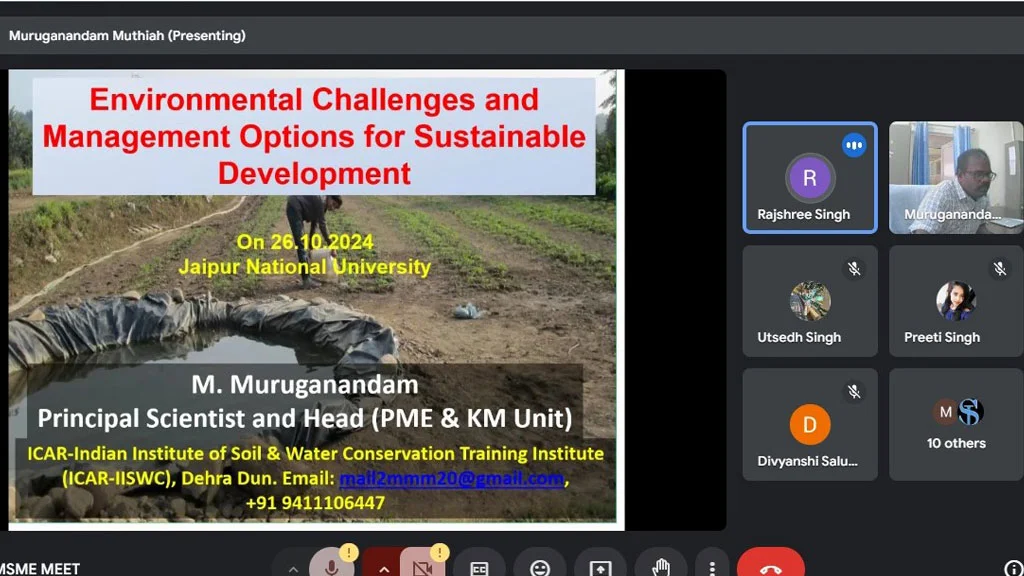Click the S avatar in others tile
This screenshot has height=576, width=1024.
[x=970, y=412]
